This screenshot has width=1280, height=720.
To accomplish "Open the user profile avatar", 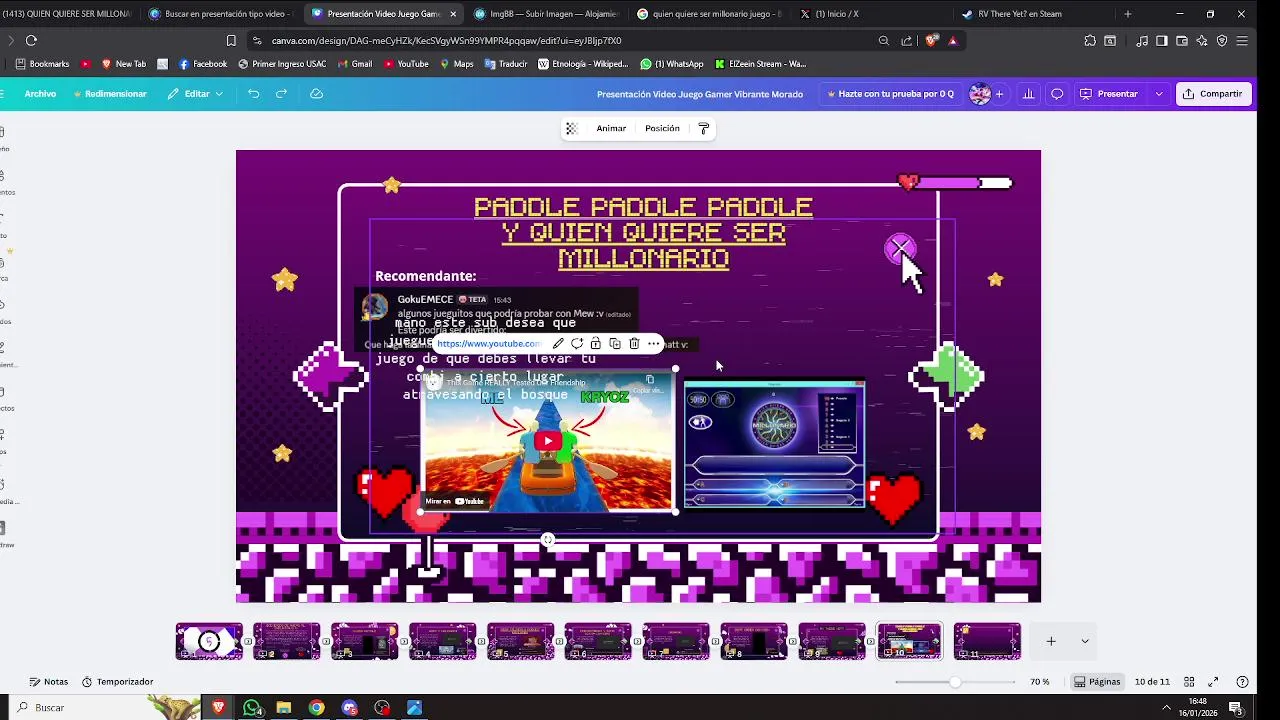I will point(980,94).
